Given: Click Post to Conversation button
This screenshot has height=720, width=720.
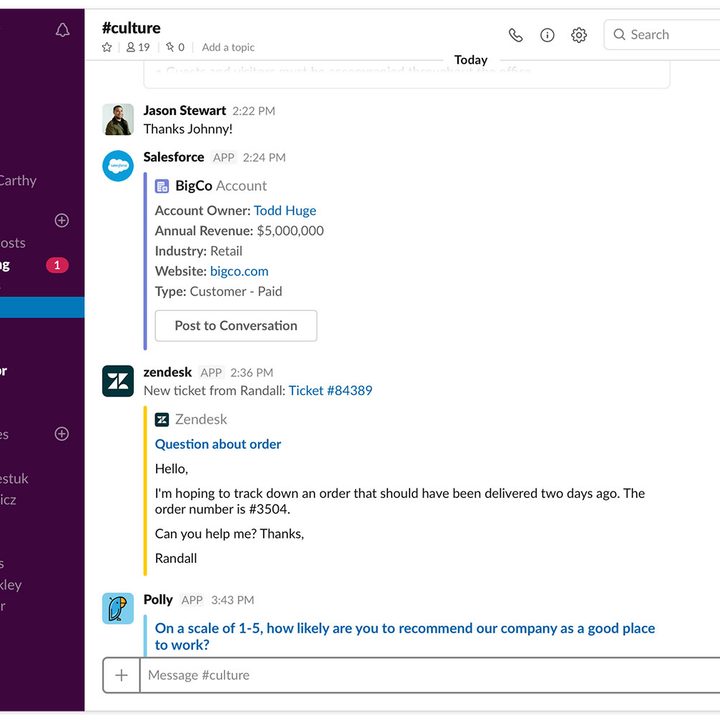Looking at the screenshot, I should pyautogui.click(x=236, y=326).
